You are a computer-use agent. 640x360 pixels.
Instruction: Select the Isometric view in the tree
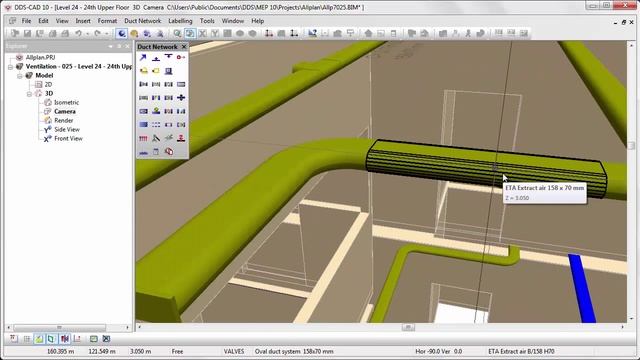[x=67, y=102]
